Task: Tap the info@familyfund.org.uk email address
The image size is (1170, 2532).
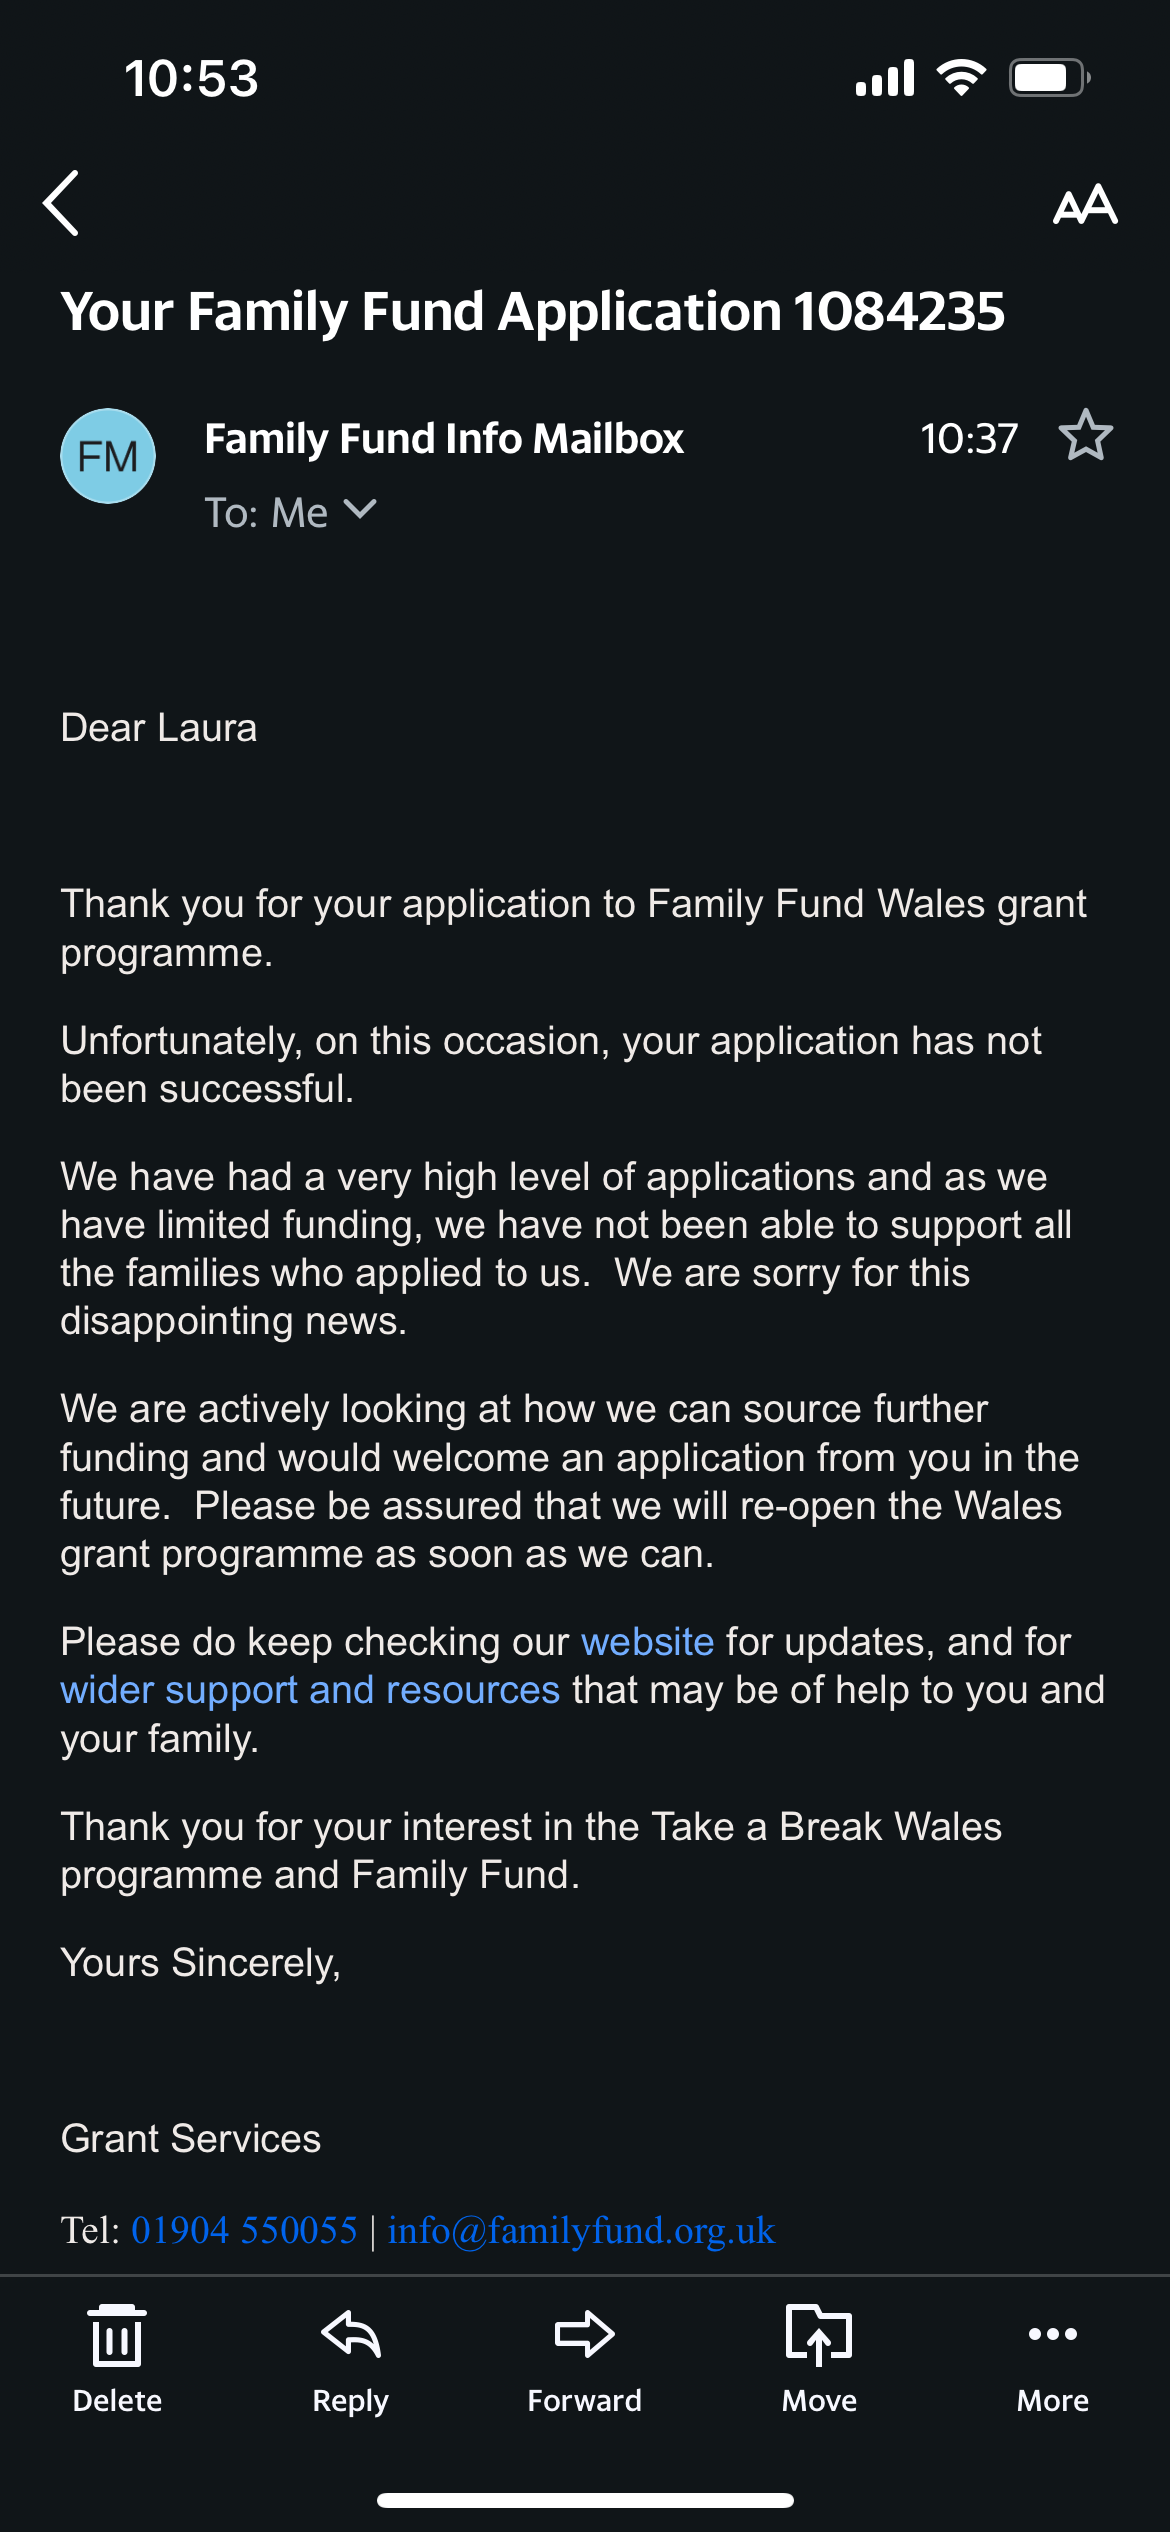Action: coord(581,2231)
